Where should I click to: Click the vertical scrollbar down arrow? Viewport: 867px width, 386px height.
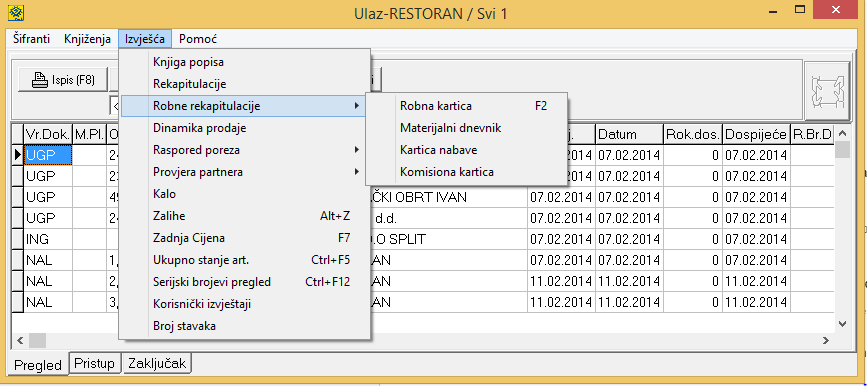842,324
